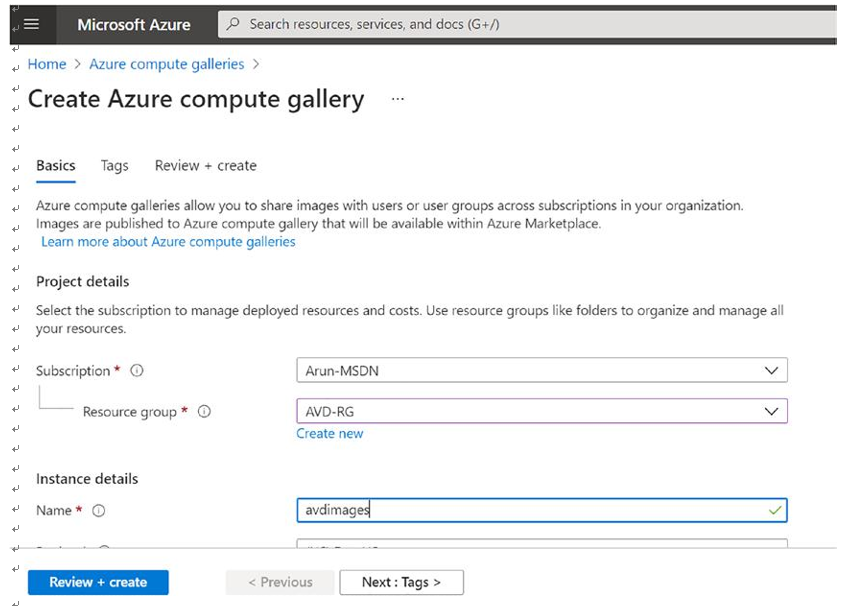Click the Subscription field label
The height and width of the screenshot is (606, 843).
(73, 370)
